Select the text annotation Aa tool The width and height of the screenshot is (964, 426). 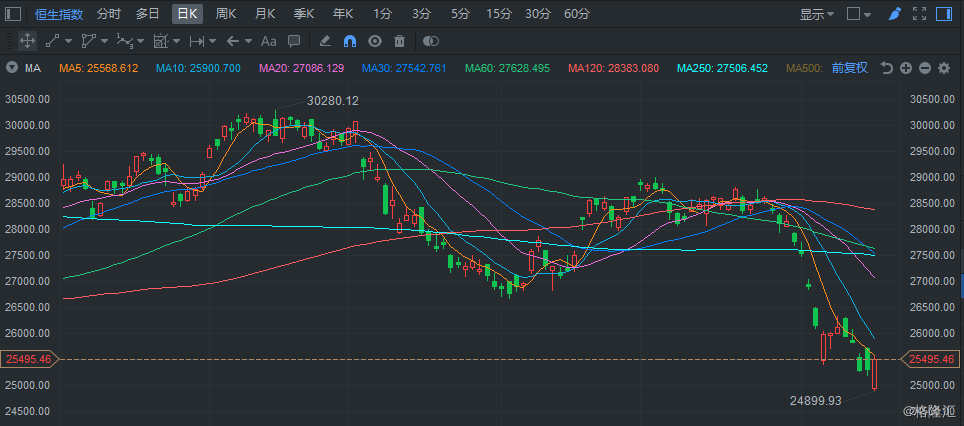[269, 41]
